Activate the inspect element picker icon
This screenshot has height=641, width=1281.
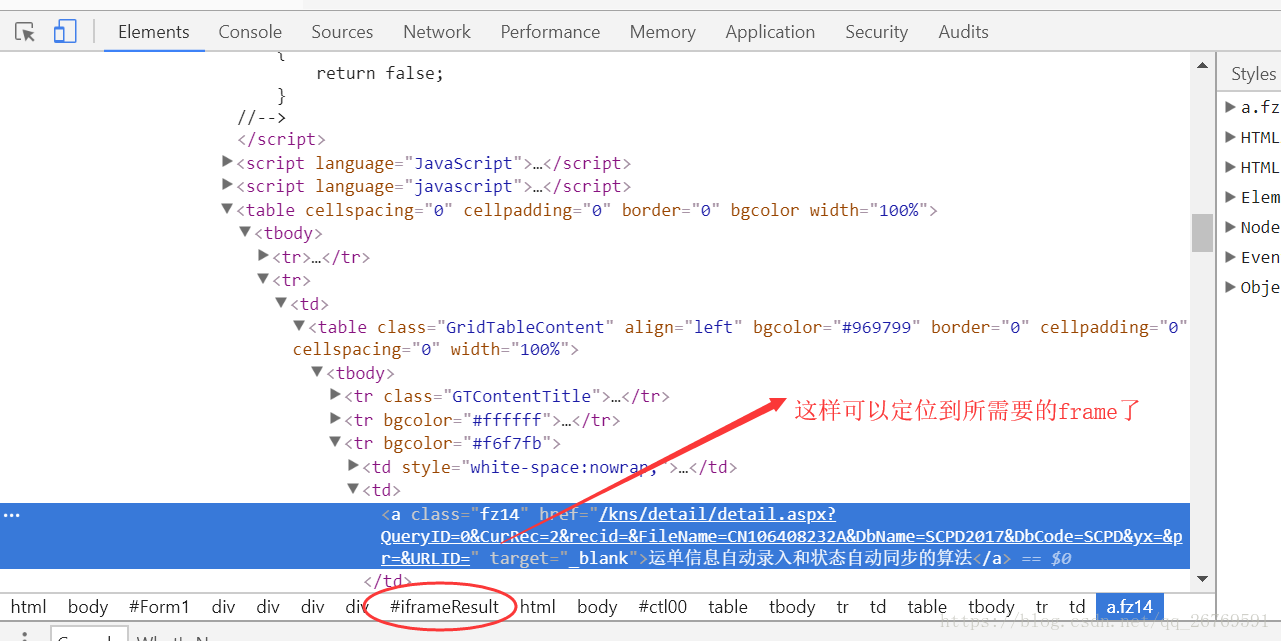coord(25,32)
